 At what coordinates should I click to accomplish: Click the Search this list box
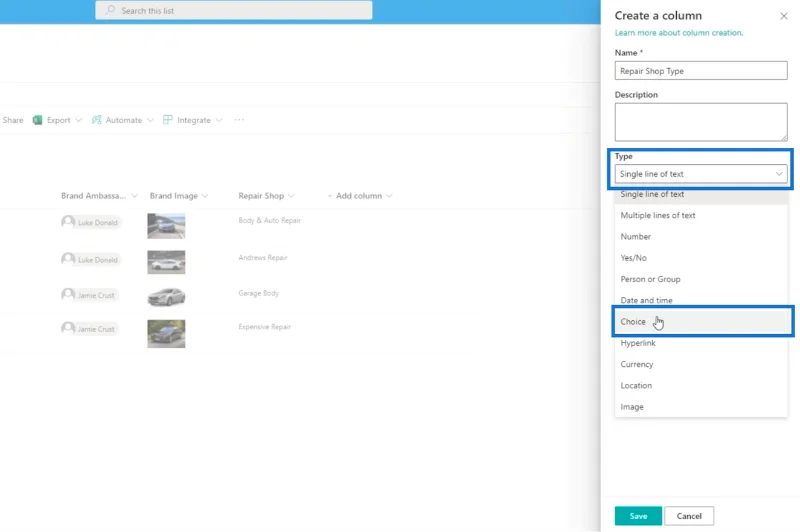coord(234,10)
